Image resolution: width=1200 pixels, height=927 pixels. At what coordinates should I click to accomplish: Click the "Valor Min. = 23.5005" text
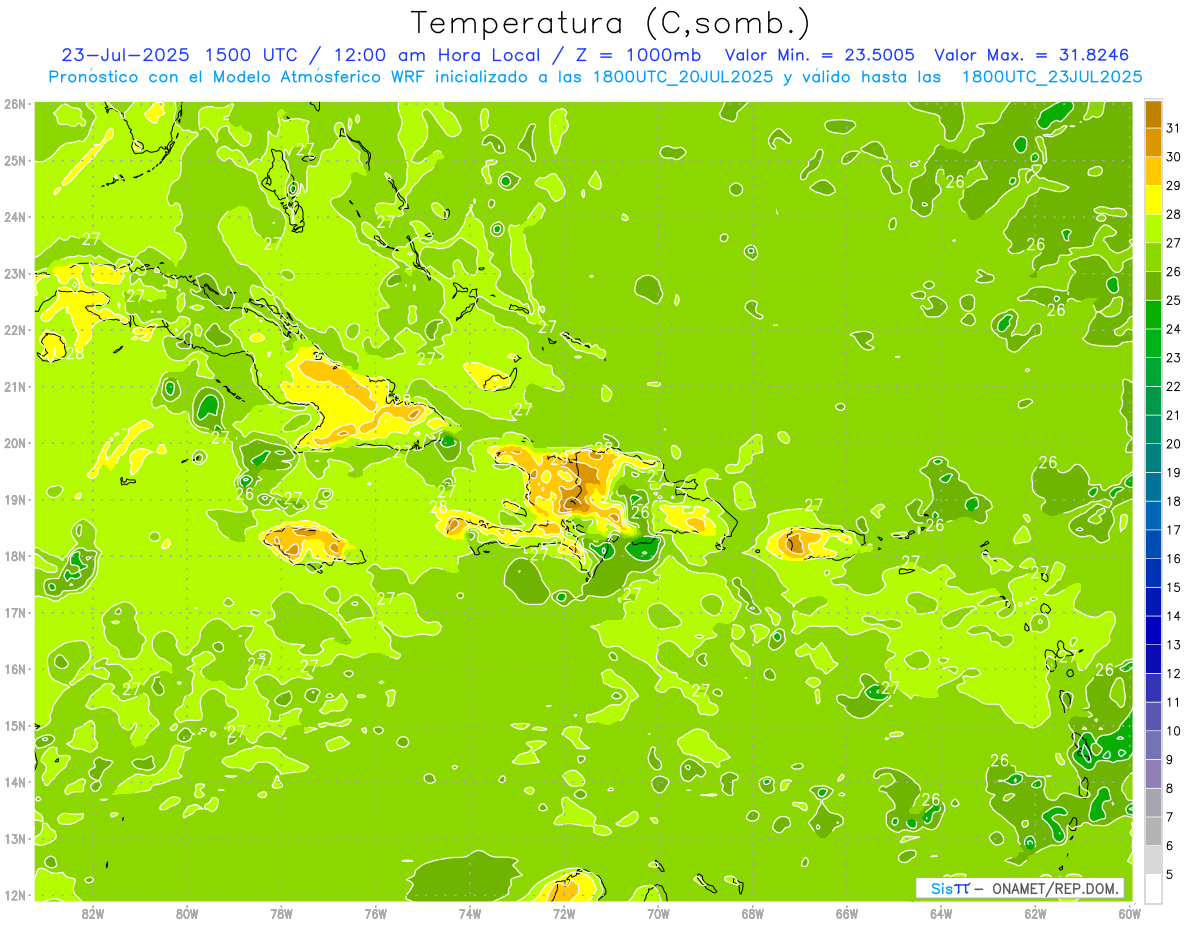pyautogui.click(x=819, y=55)
